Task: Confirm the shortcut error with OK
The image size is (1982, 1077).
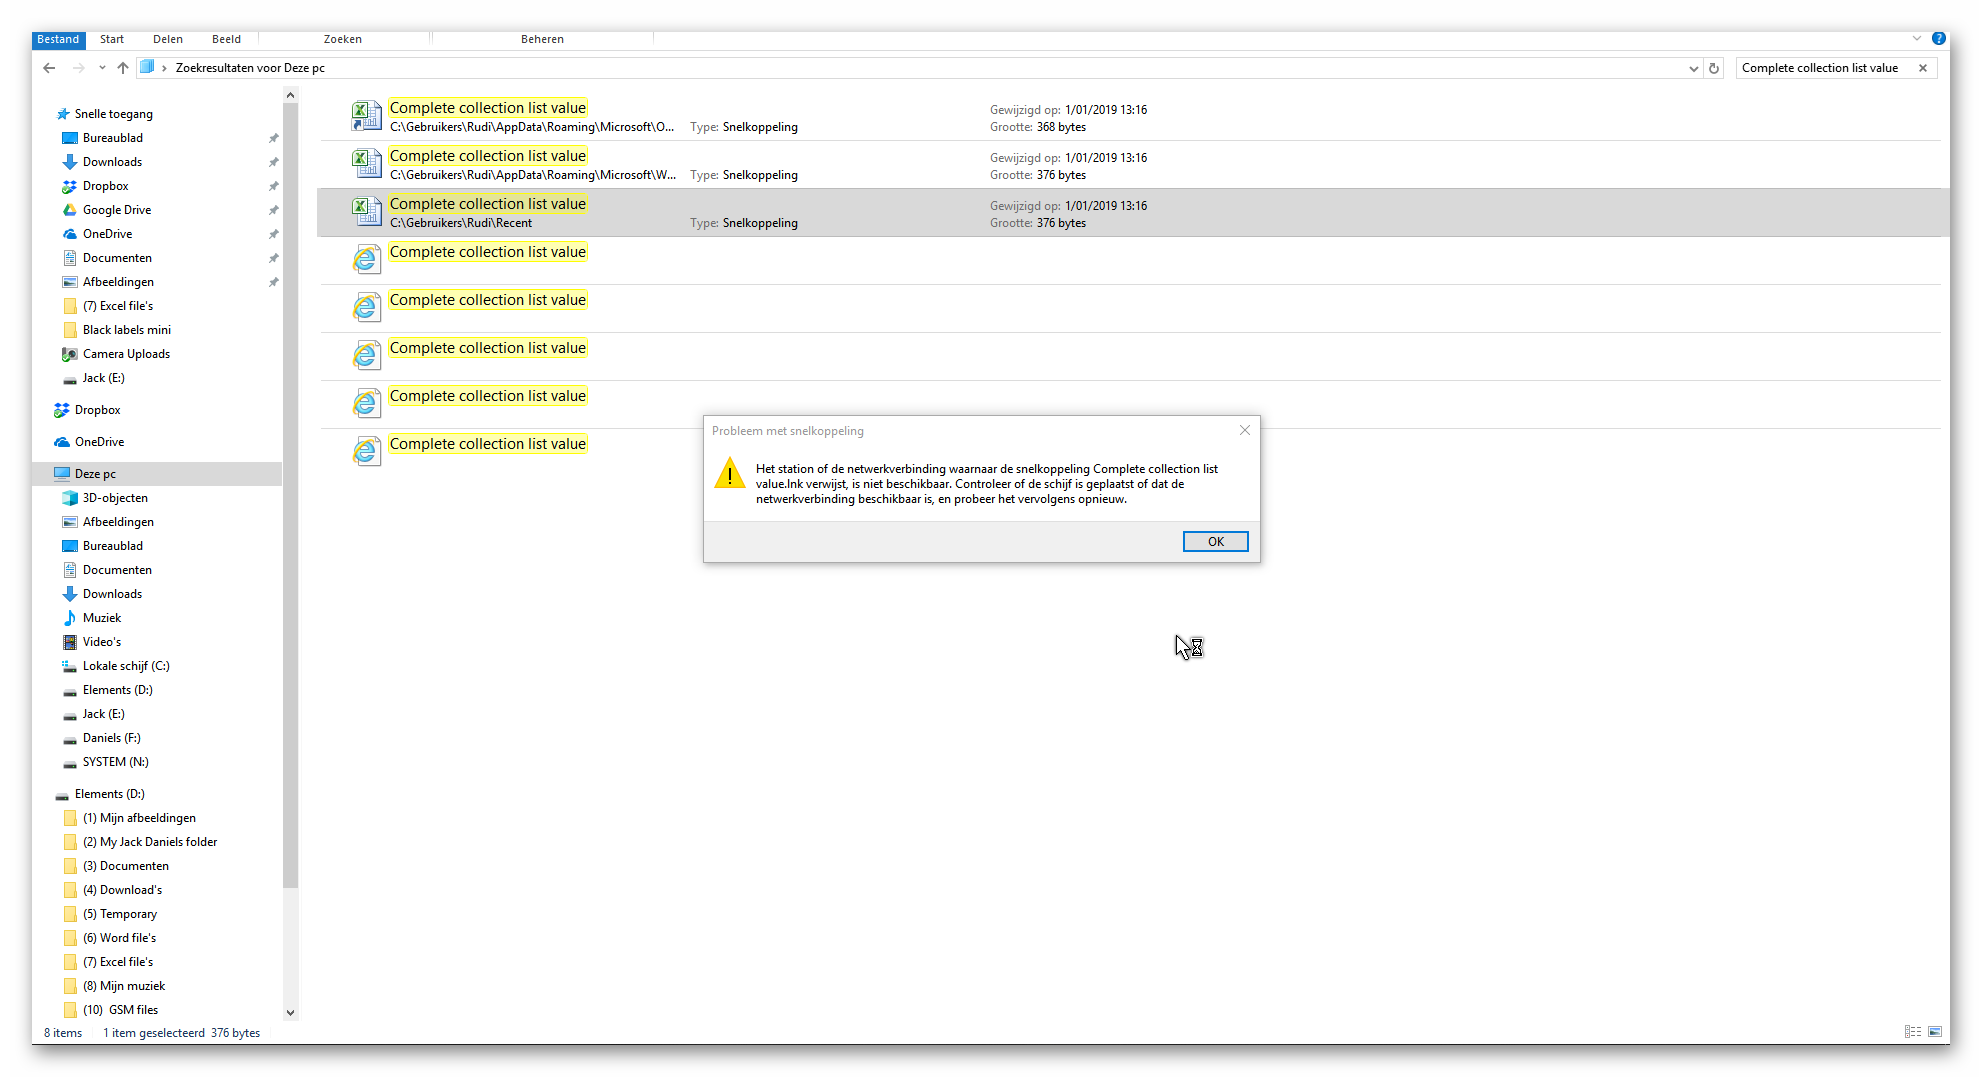Action: (x=1215, y=541)
